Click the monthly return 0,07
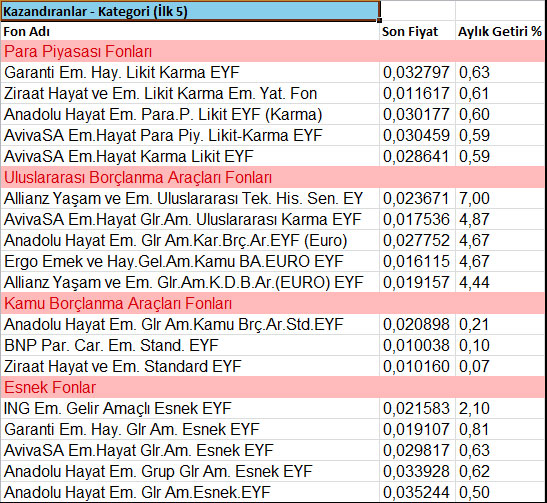The height and width of the screenshot is (503, 547). tap(500, 366)
